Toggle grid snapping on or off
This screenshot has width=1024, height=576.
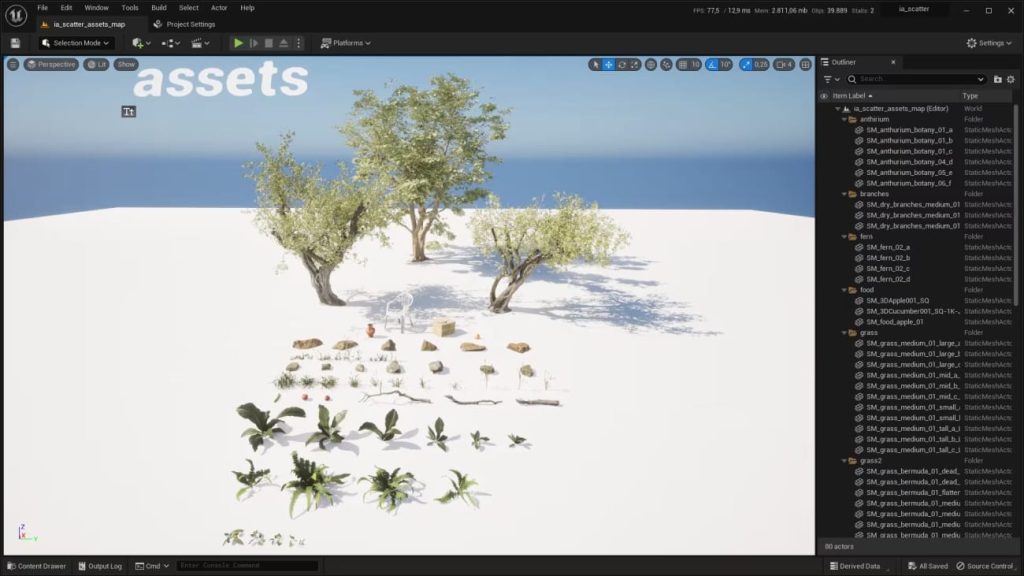pos(681,64)
